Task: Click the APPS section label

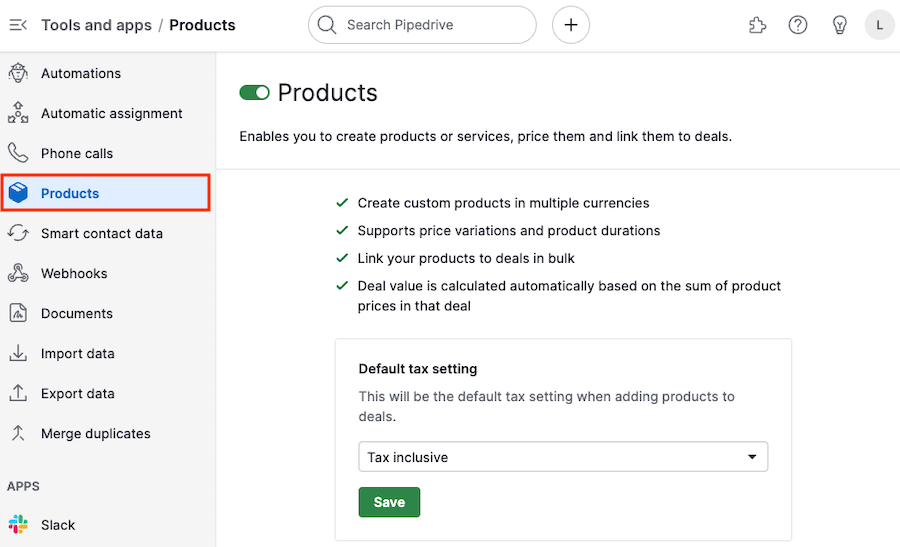Action: (x=24, y=486)
